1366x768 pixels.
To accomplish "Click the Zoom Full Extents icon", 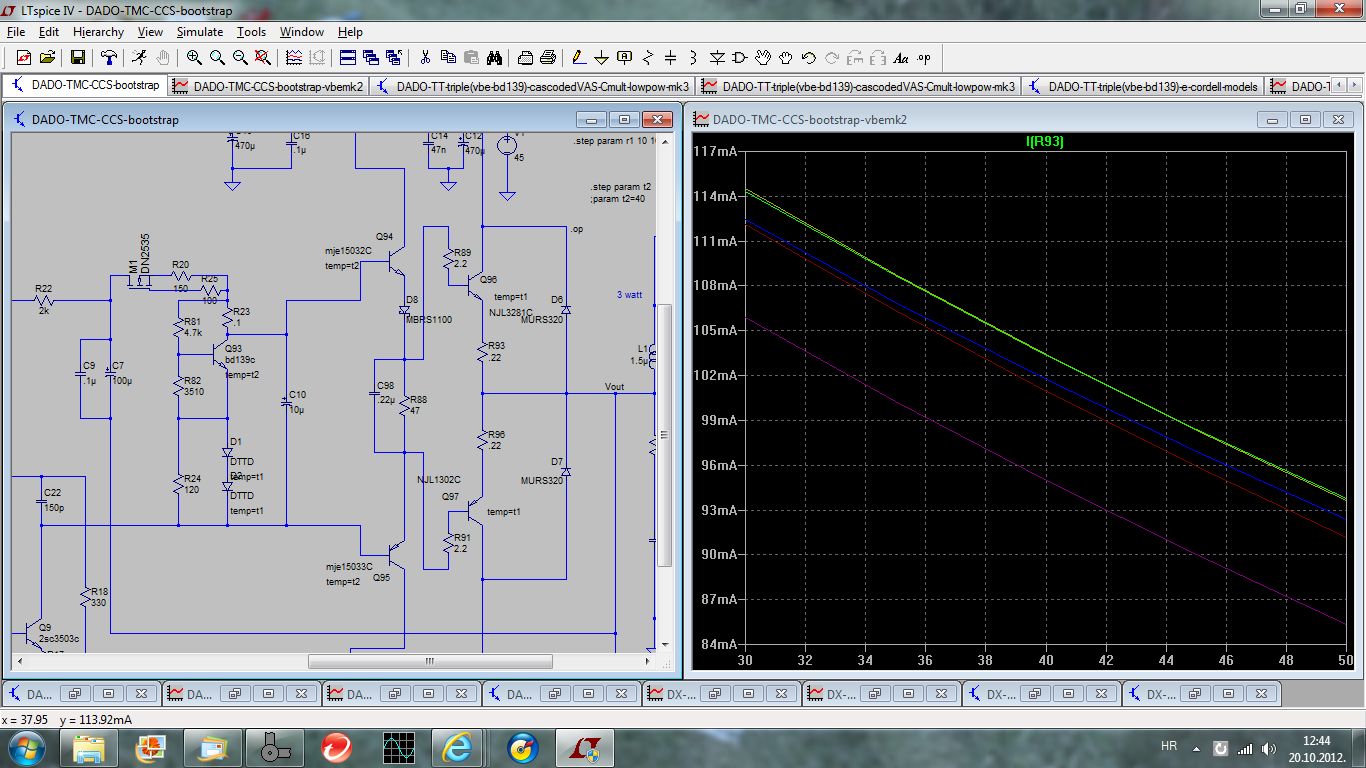I will pyautogui.click(x=263, y=58).
